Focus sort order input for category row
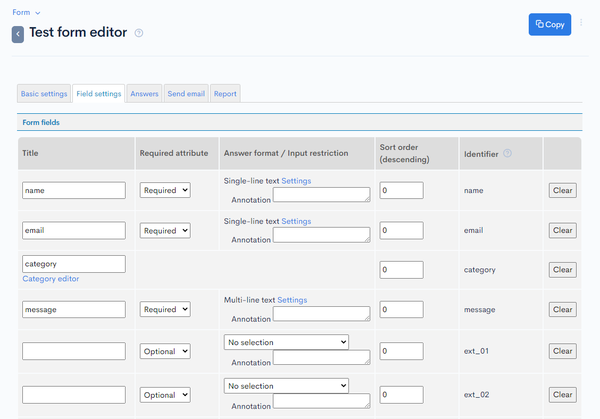 [x=401, y=270]
